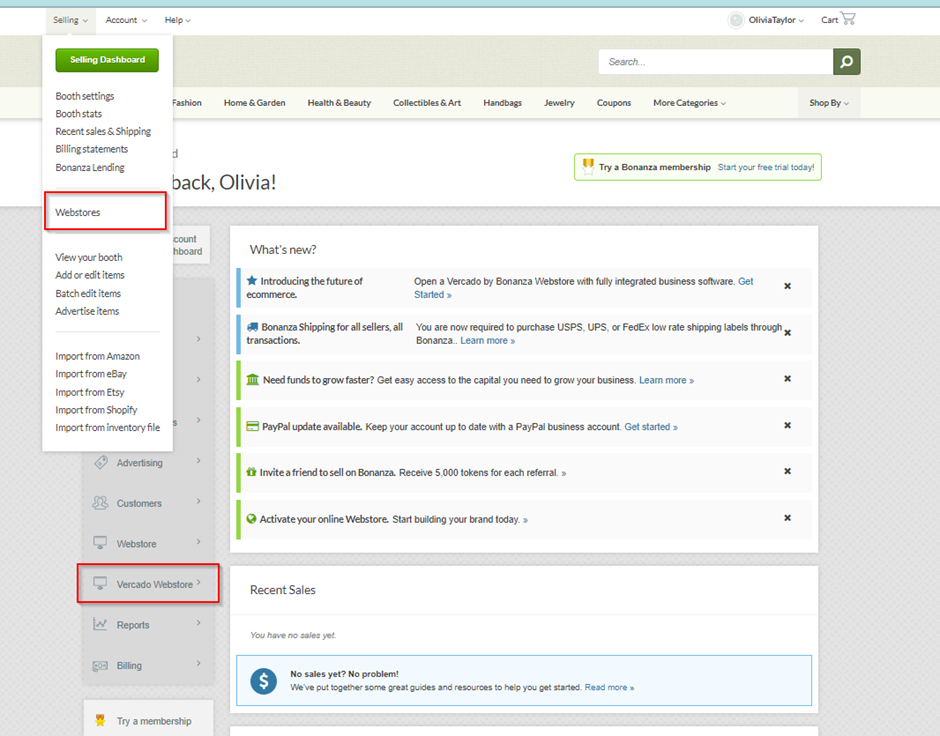This screenshot has height=736, width=940.
Task: Close the Need funds notification
Action: [x=788, y=379]
